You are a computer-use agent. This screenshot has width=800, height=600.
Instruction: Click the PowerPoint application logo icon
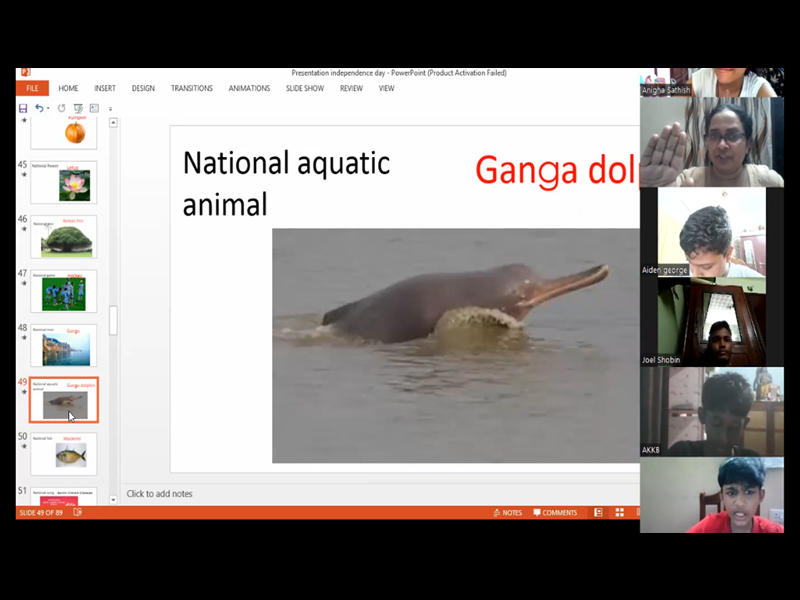point(25,73)
